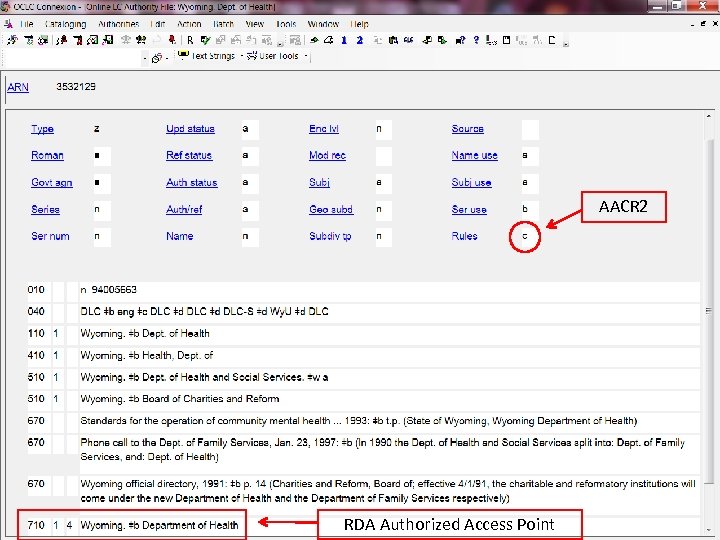This screenshot has width=720, height=540.
Task: Click the blue question mark help icon
Action: (476, 40)
